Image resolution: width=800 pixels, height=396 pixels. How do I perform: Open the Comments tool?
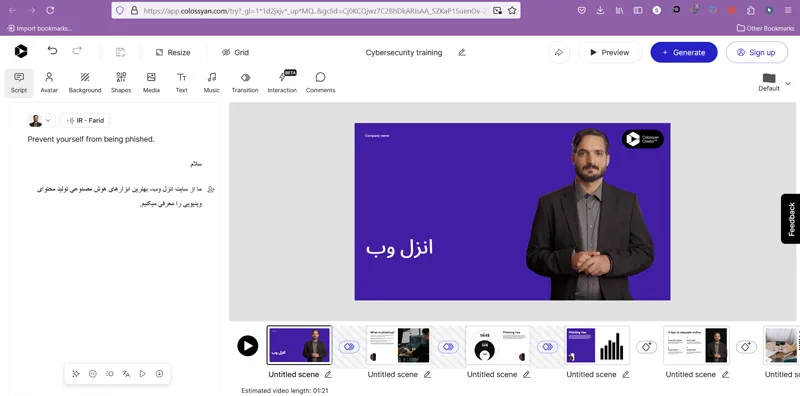[320, 83]
